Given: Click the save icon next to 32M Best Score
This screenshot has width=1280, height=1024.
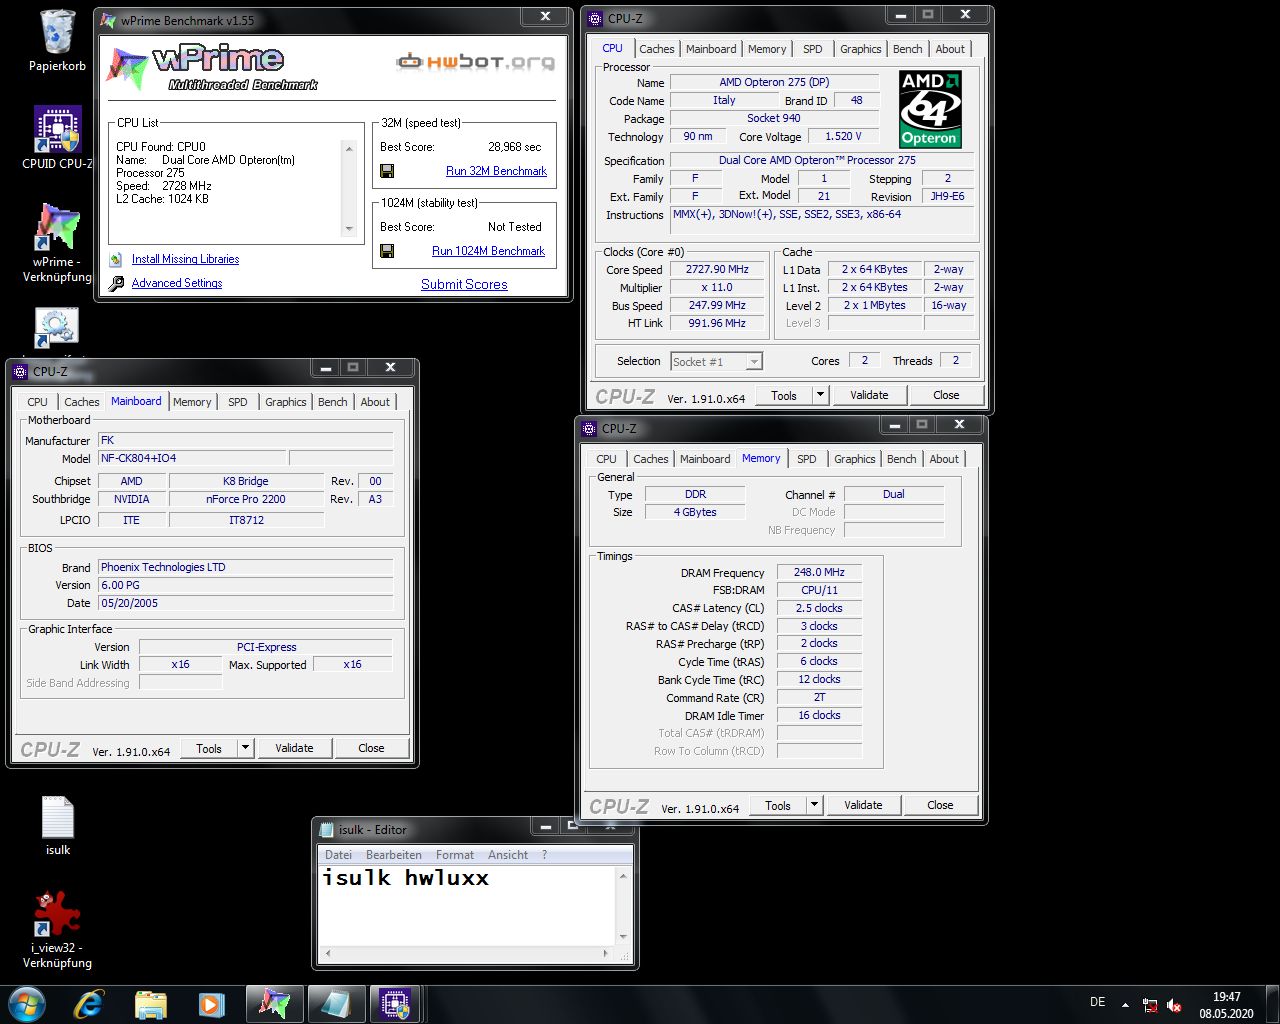Looking at the screenshot, I should pos(387,171).
